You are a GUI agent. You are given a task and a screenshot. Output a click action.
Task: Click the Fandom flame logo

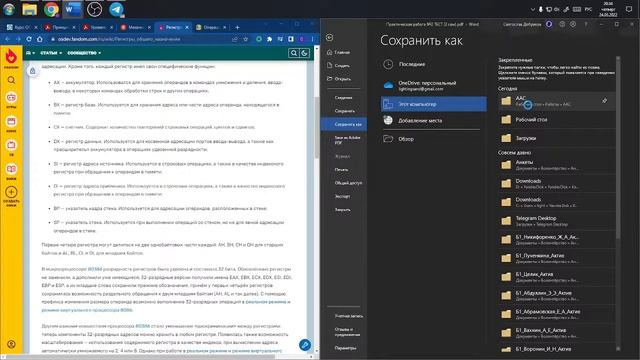tap(11, 57)
